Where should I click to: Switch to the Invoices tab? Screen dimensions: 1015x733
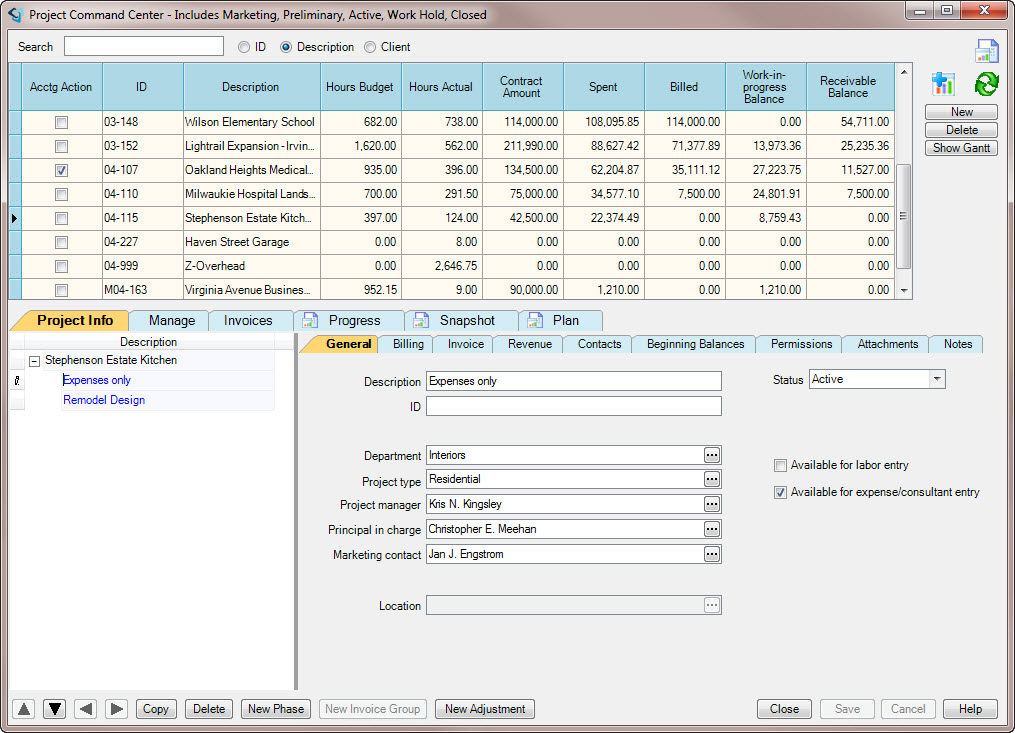tap(248, 320)
